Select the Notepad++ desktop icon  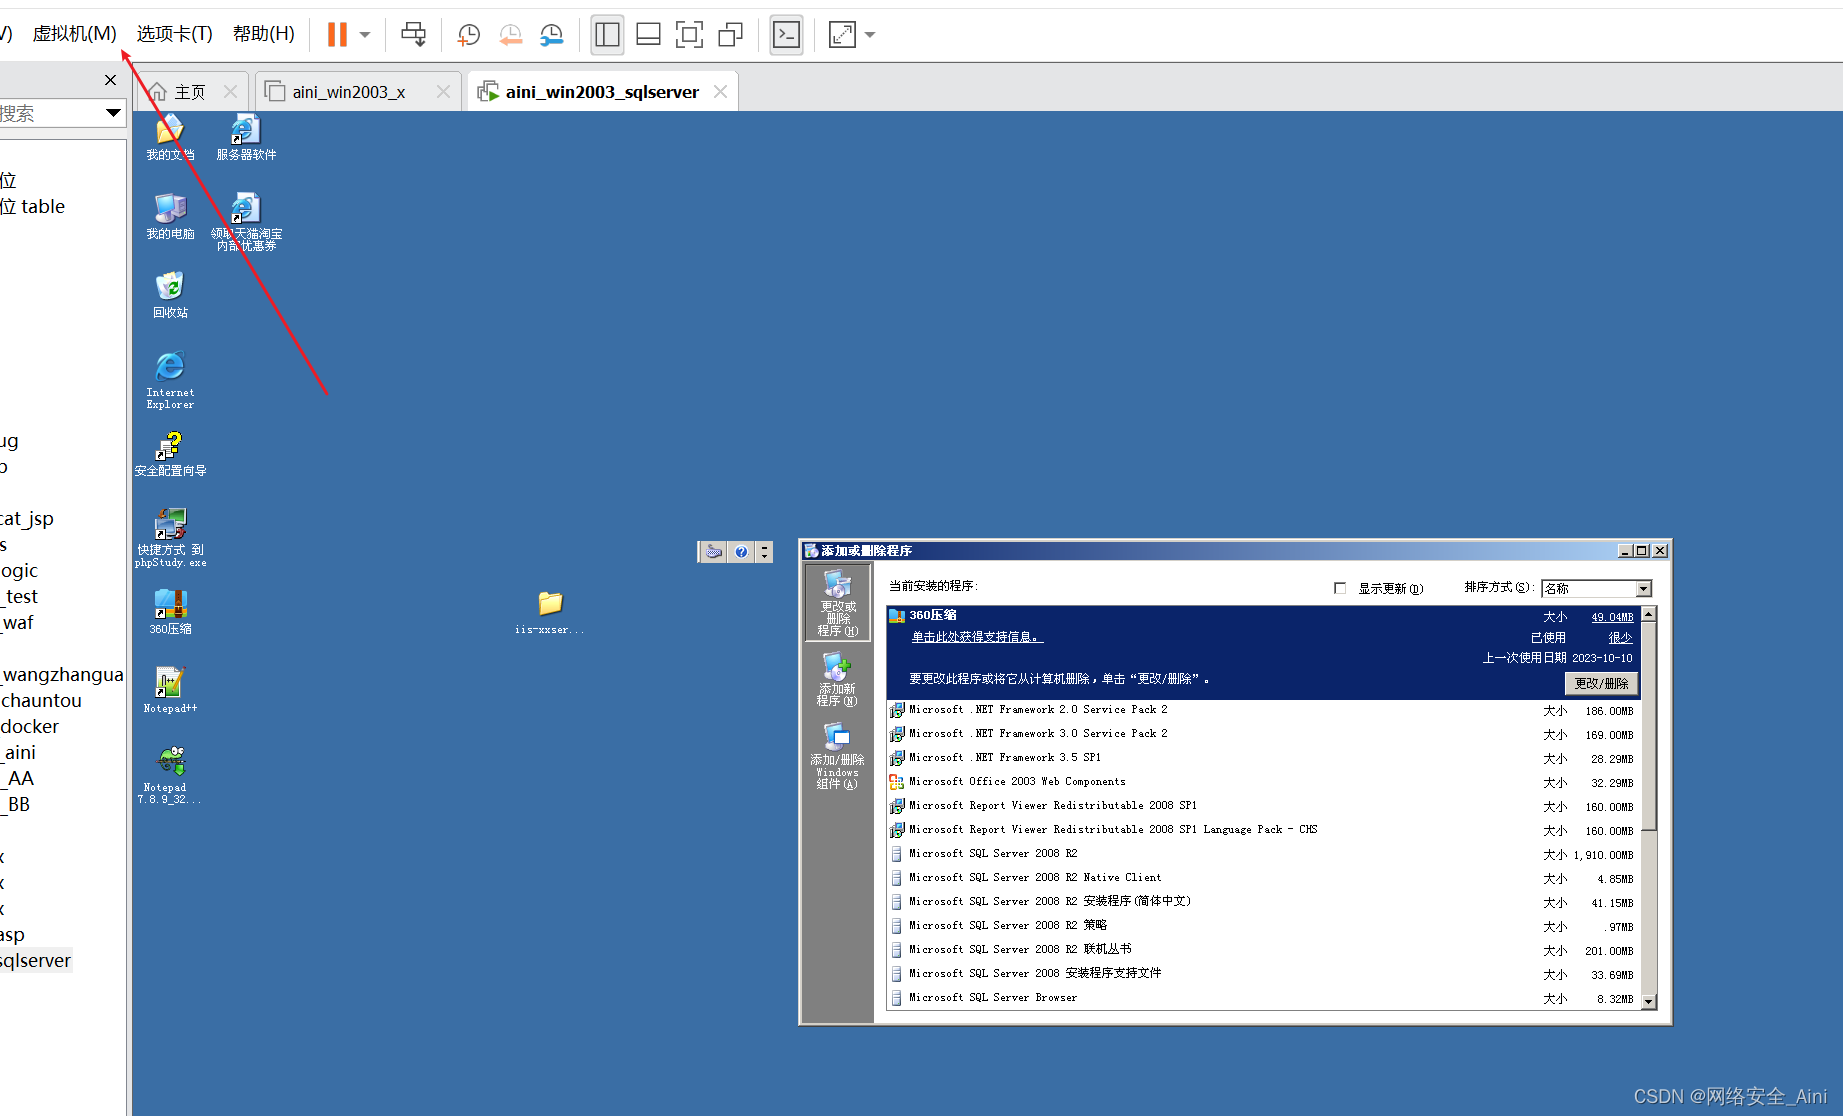[x=170, y=691]
